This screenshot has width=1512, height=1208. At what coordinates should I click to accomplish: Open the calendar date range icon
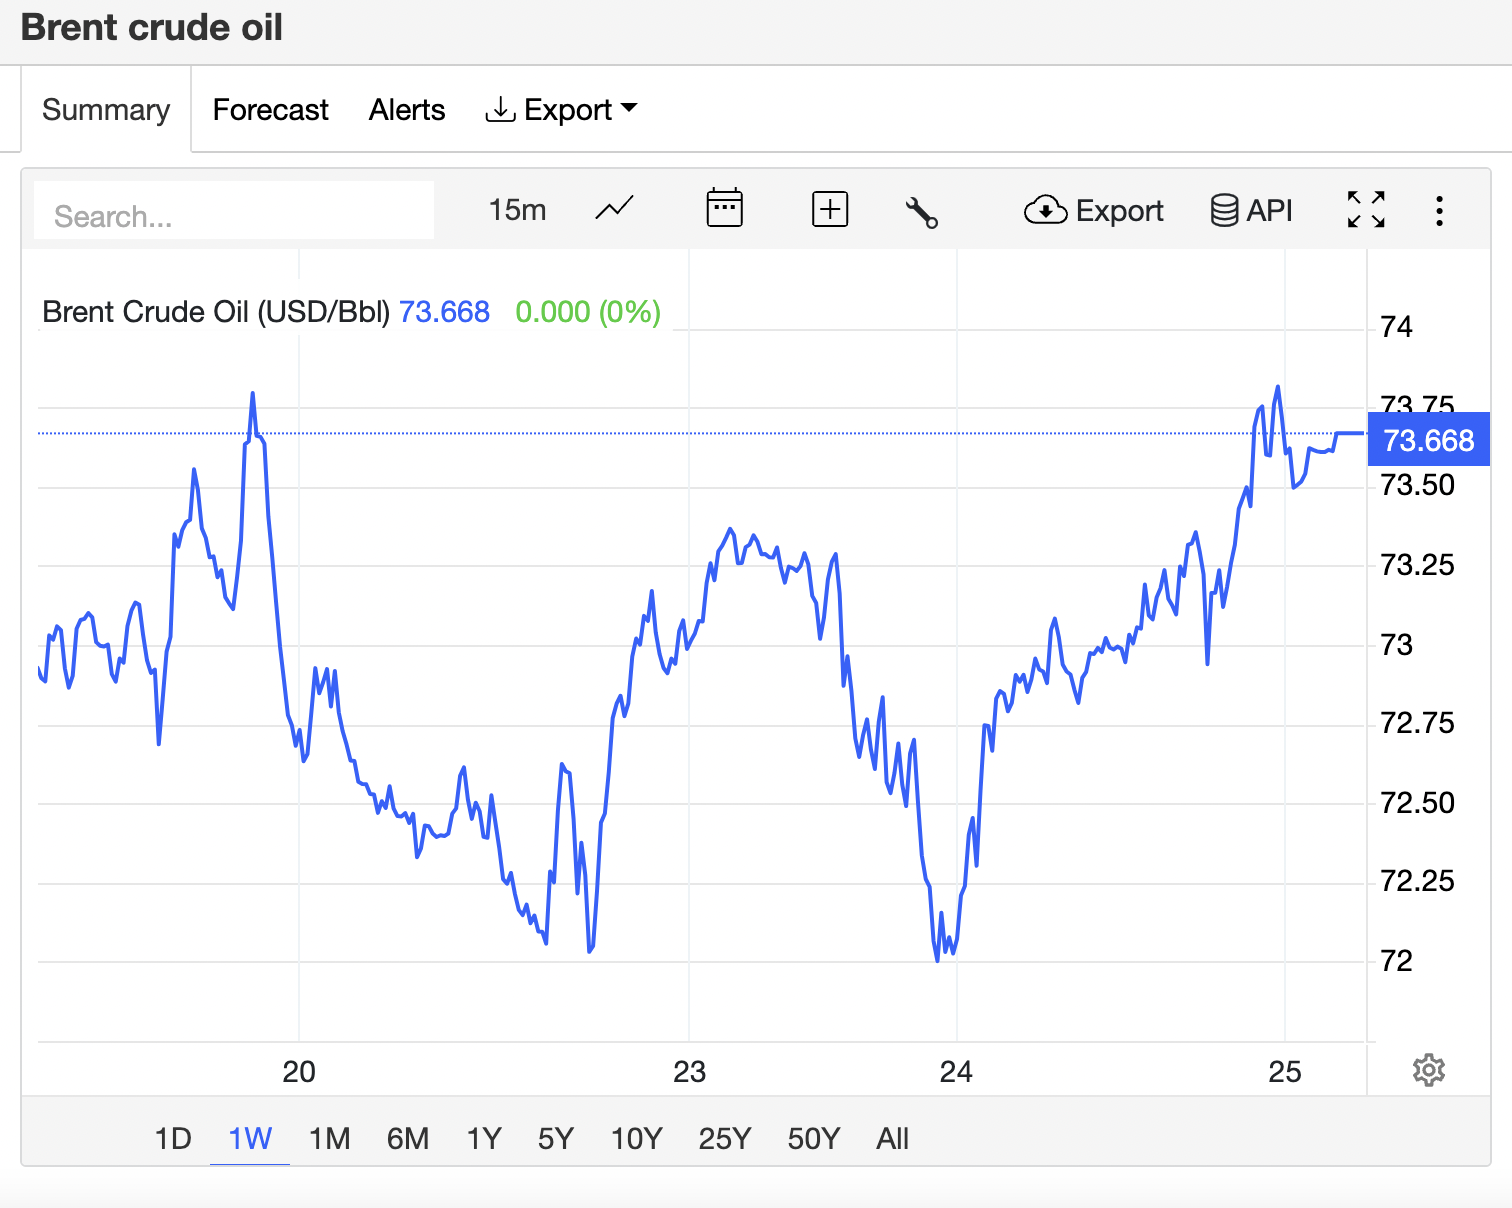pyautogui.click(x=724, y=209)
